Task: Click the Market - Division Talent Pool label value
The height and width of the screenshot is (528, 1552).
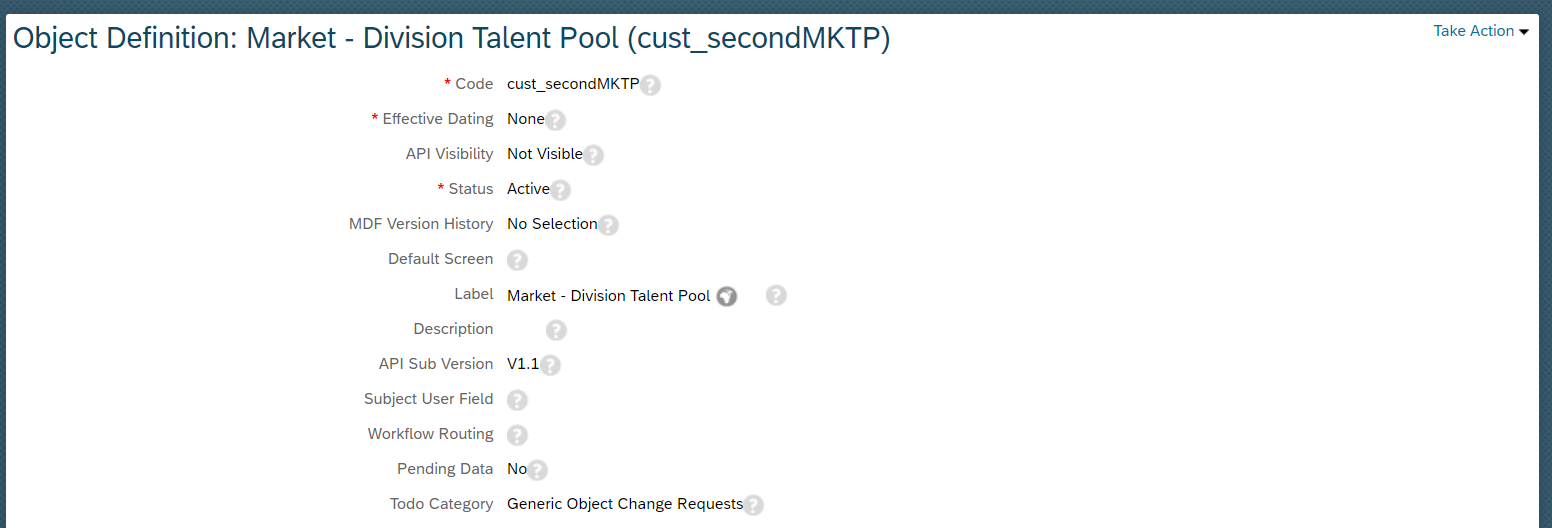Action: click(609, 296)
